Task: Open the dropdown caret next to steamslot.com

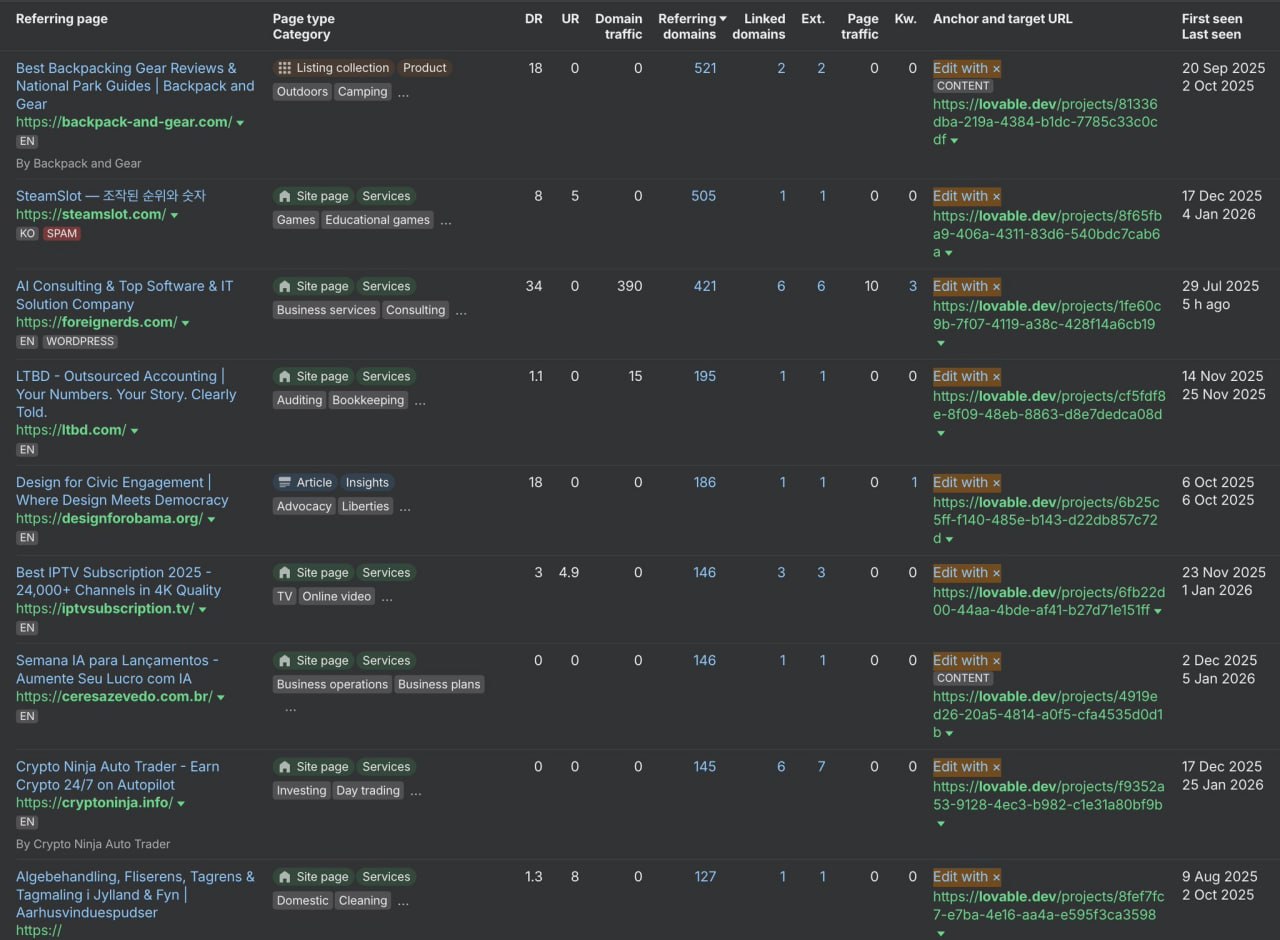Action: tap(174, 215)
